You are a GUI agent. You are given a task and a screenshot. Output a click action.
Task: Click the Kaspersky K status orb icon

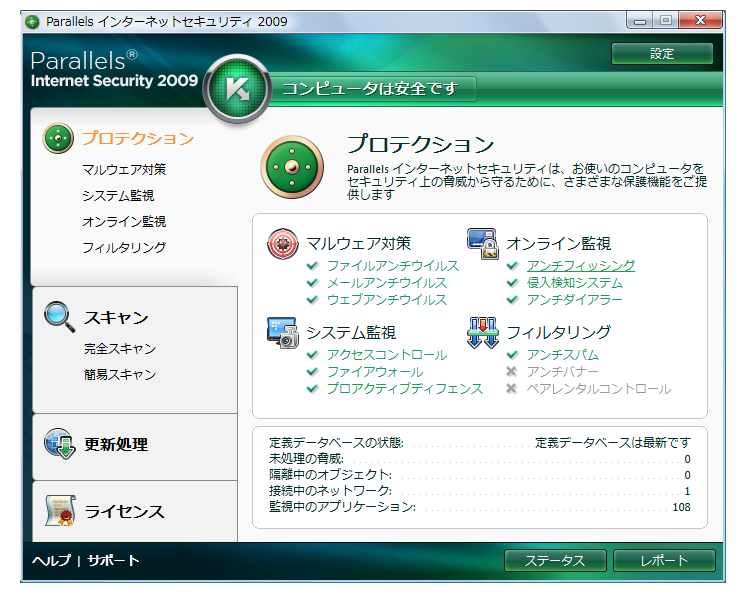click(237, 89)
